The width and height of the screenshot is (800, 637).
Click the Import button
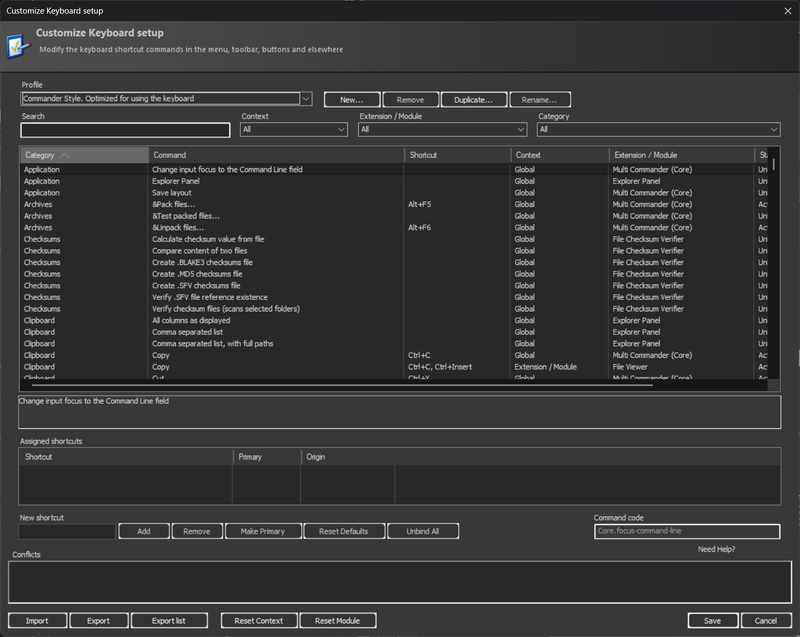[37, 621]
